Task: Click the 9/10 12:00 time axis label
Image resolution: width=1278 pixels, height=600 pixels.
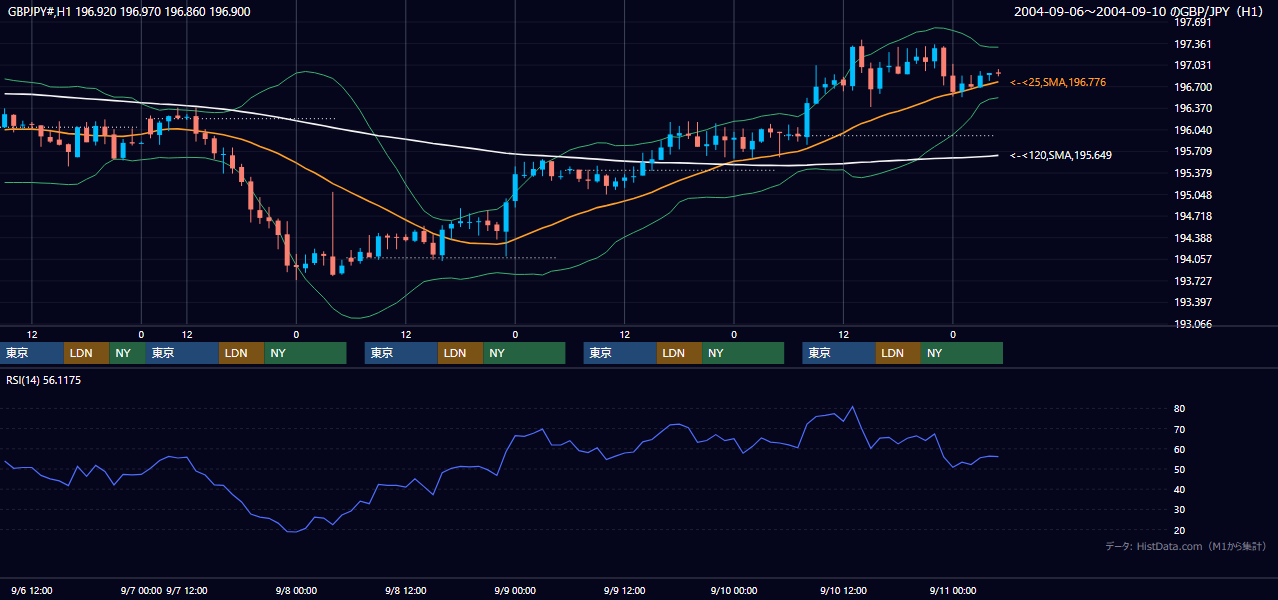Action: [x=843, y=591]
